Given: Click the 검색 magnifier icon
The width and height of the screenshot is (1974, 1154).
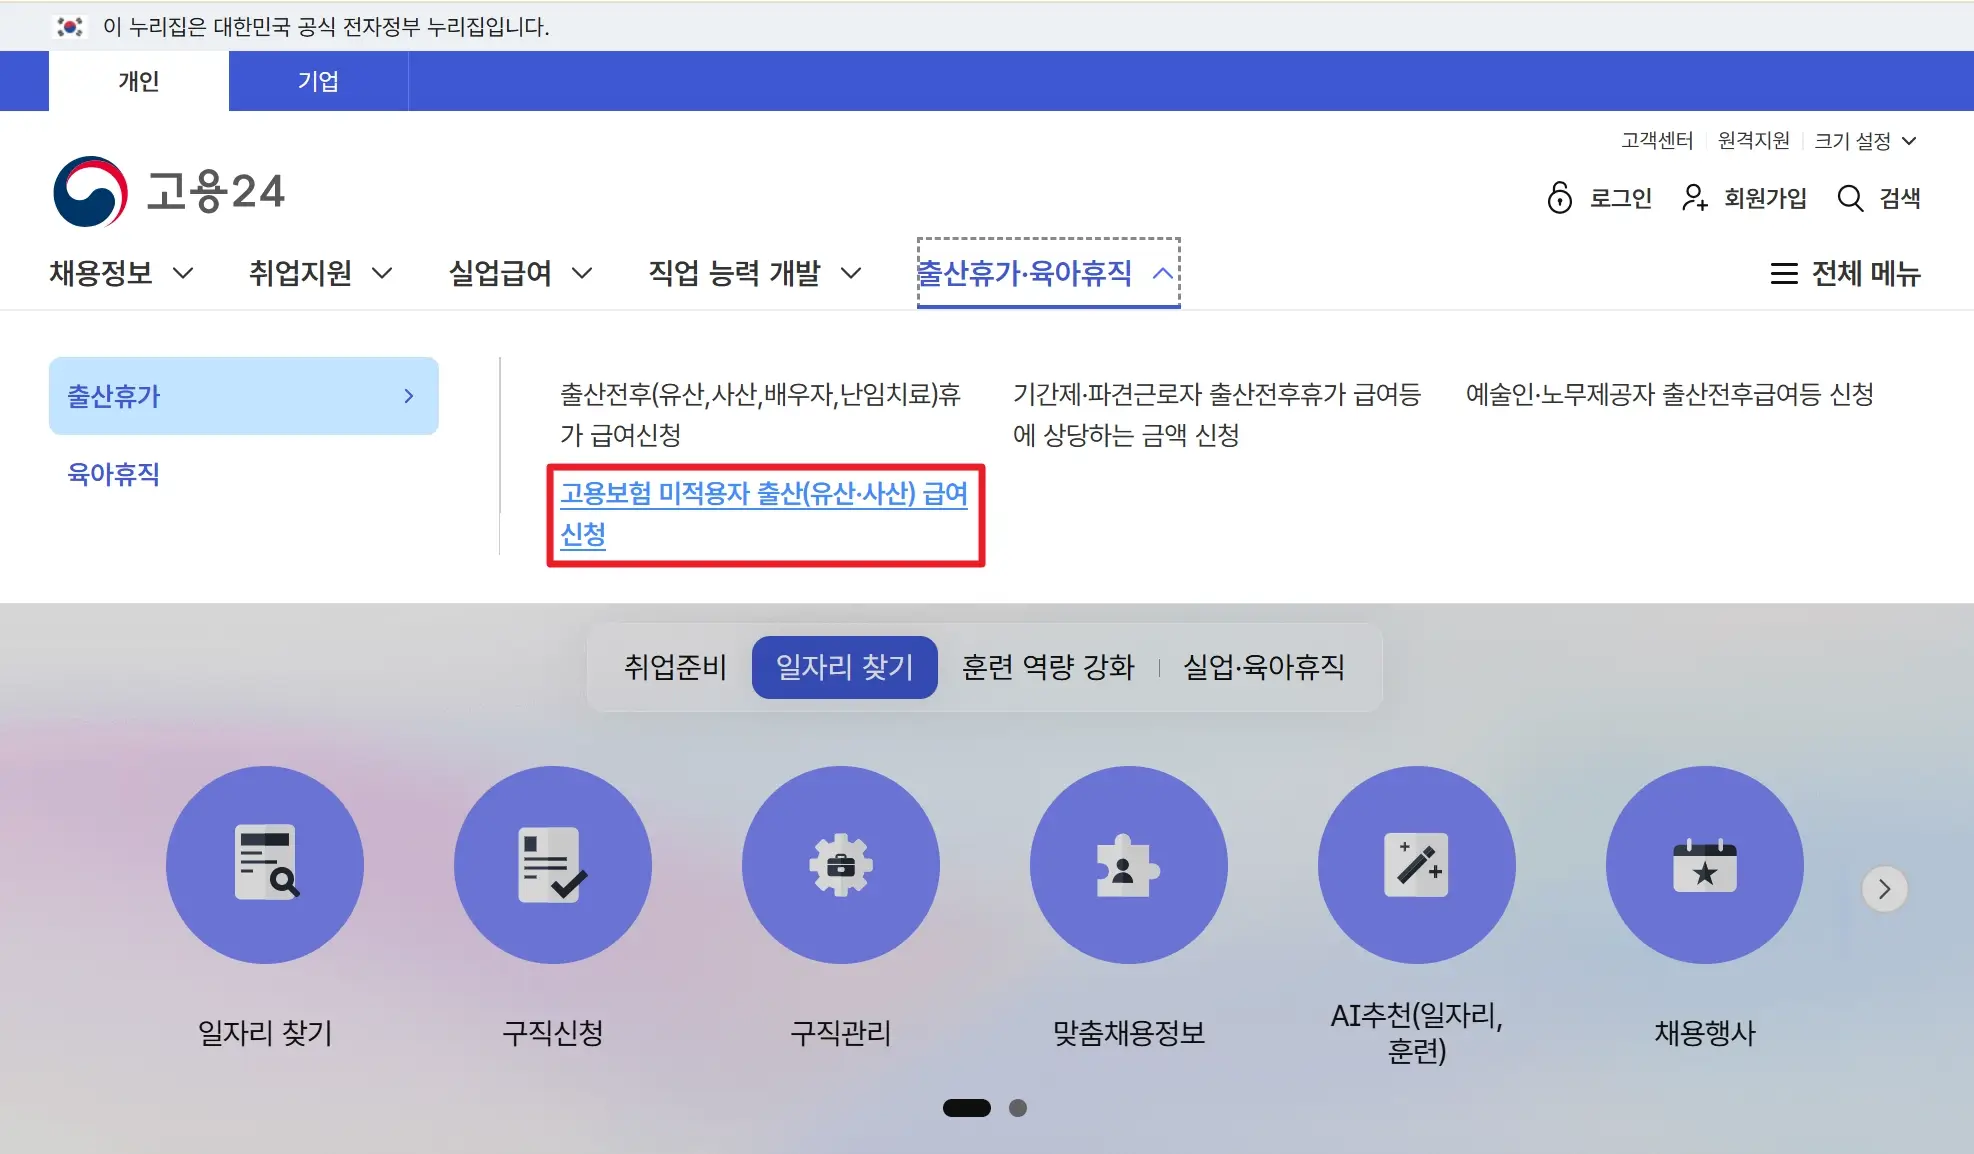Looking at the screenshot, I should [1849, 198].
